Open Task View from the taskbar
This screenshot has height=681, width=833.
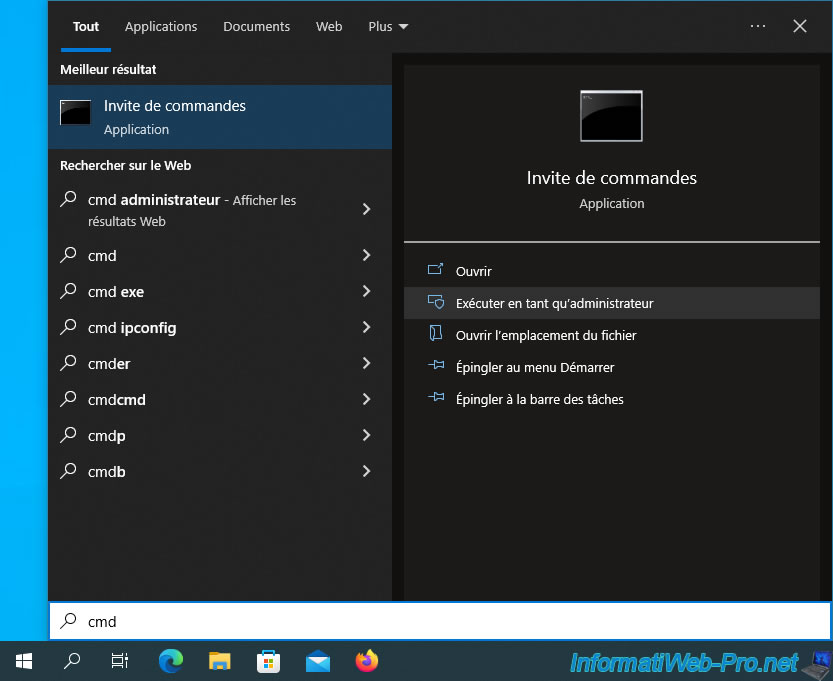click(120, 661)
